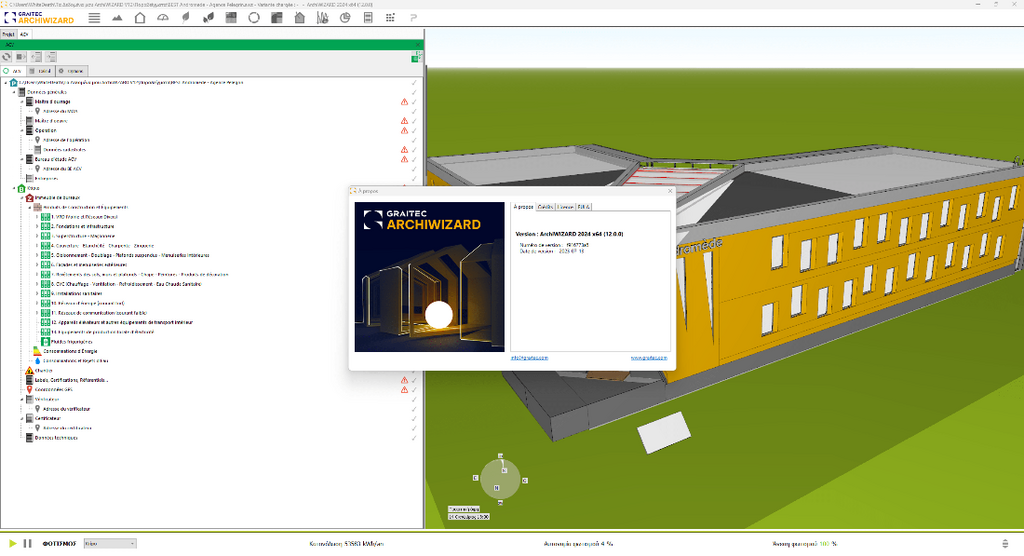The height and width of the screenshot is (556, 1024).
Task: Click the Pause button in bottom bar
Action: click(x=27, y=543)
